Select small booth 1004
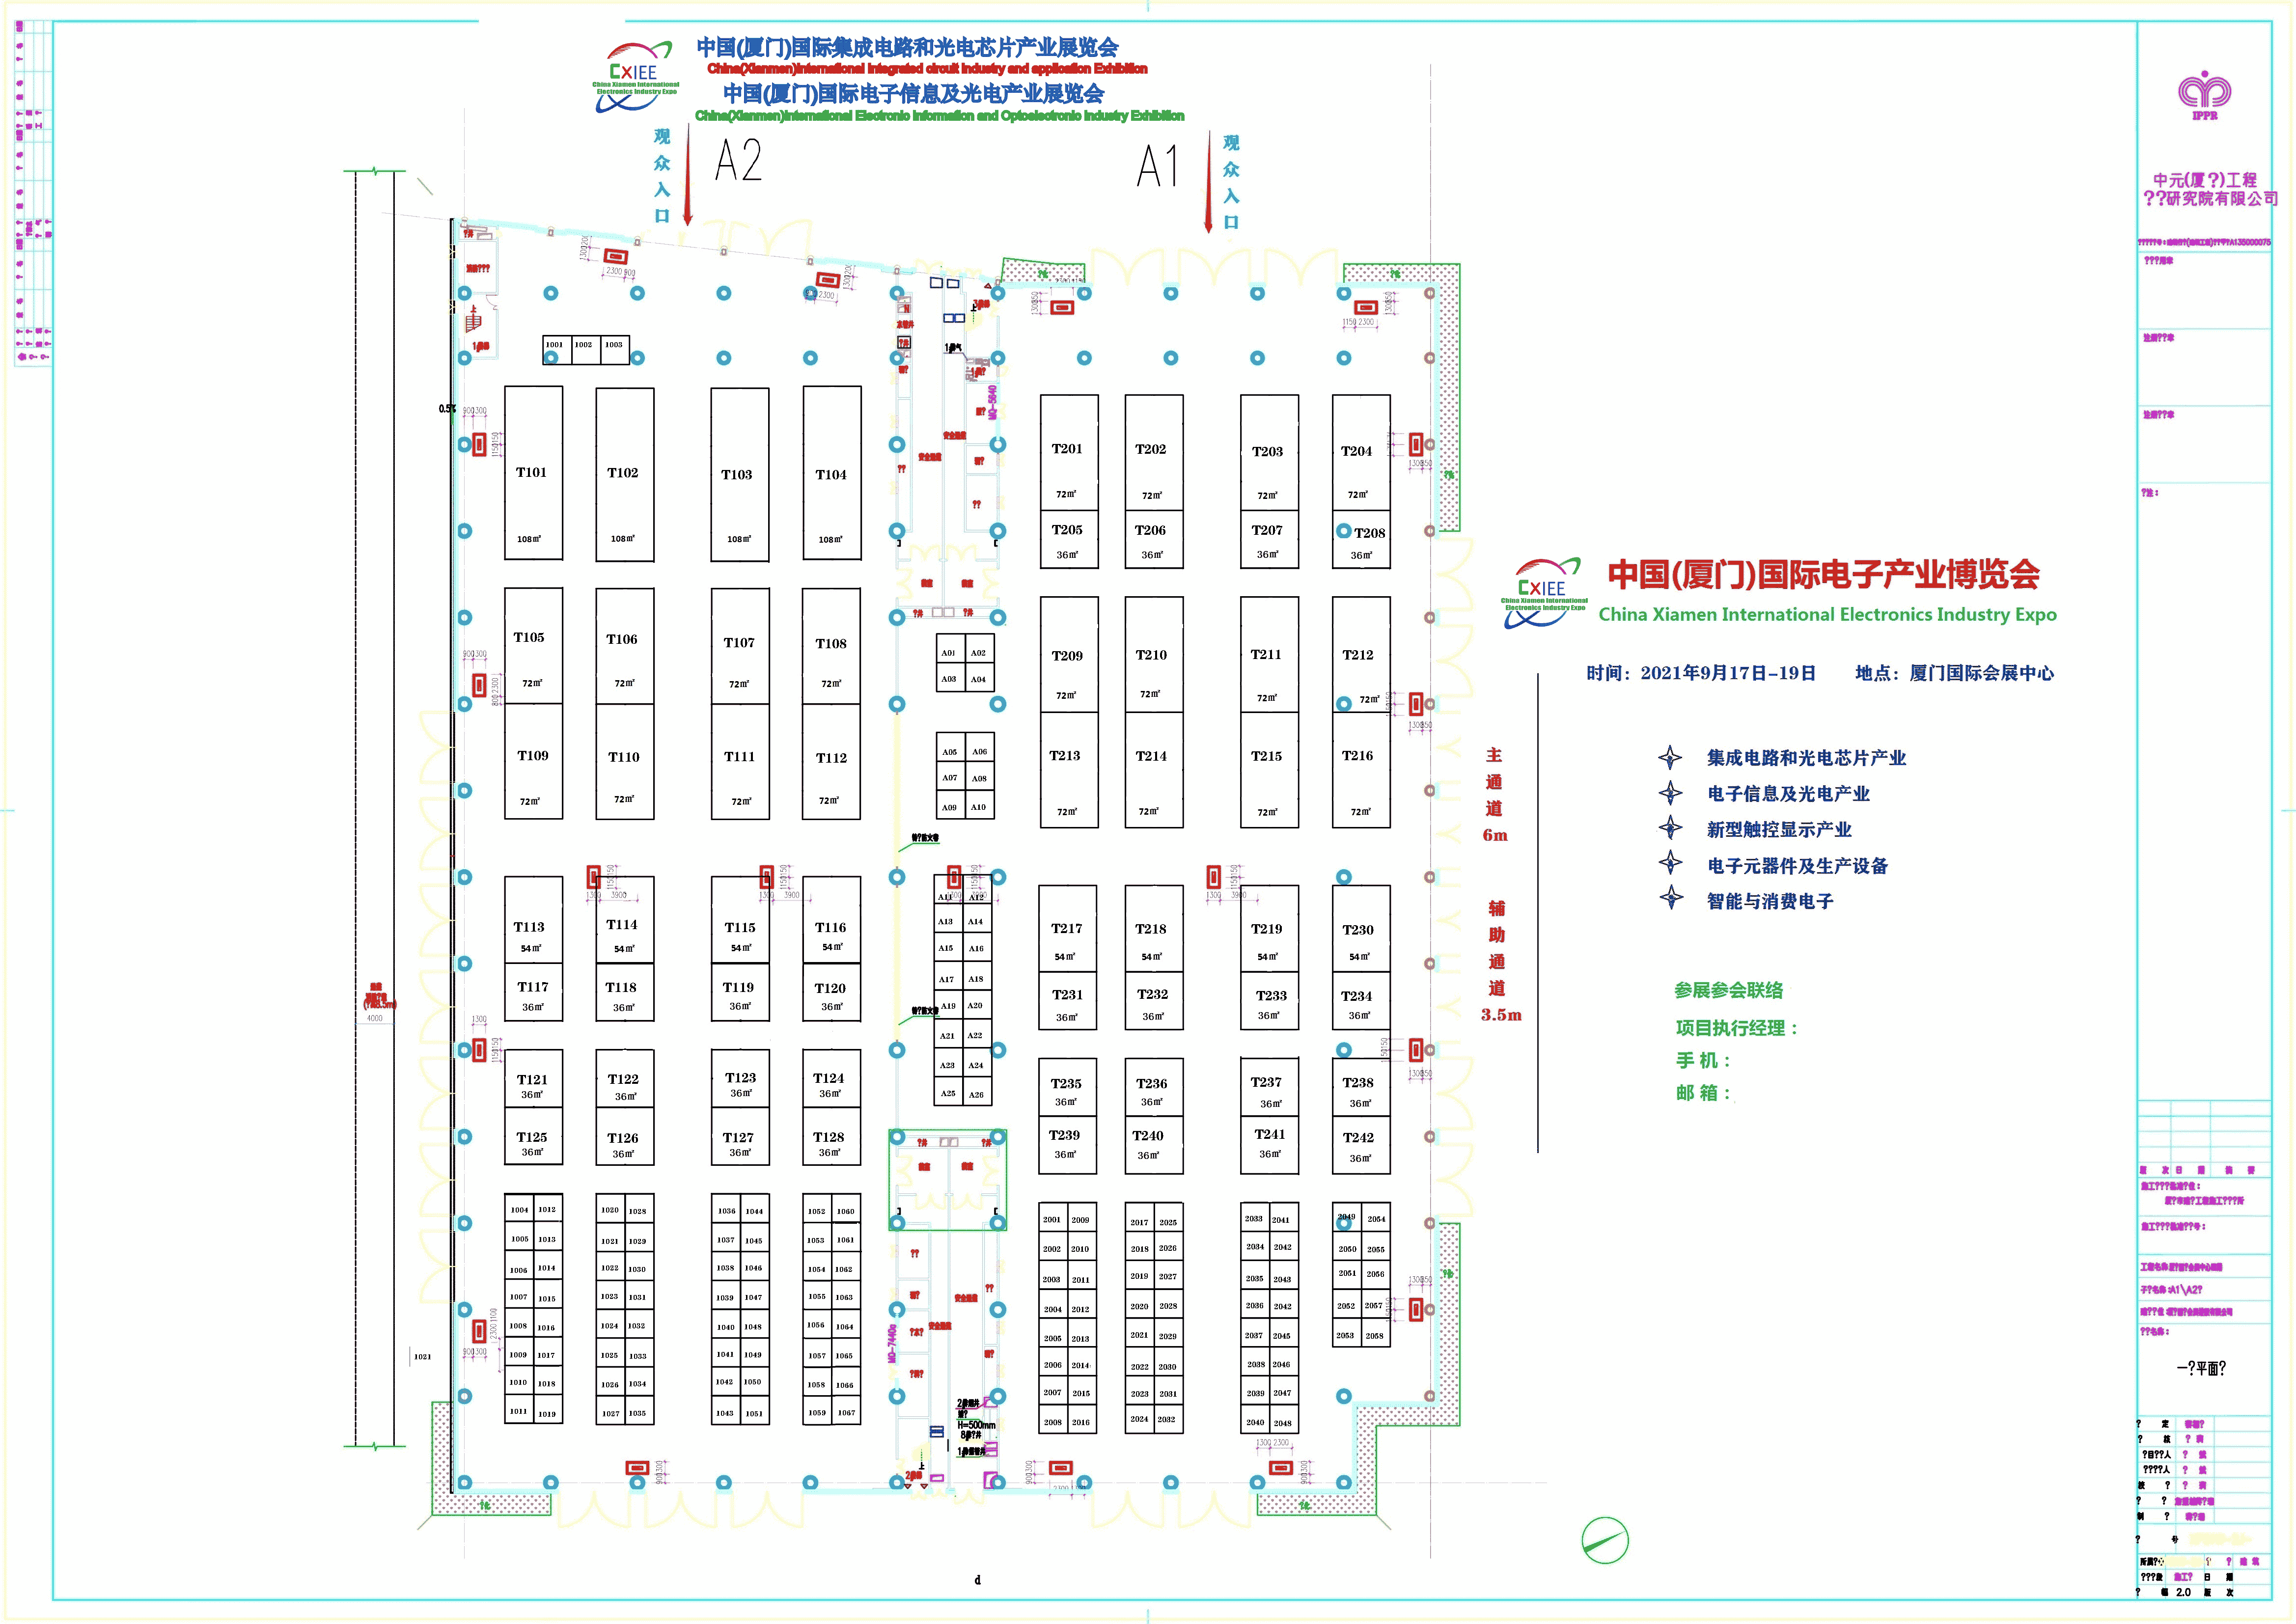The image size is (2296, 1624). pos(519,1209)
